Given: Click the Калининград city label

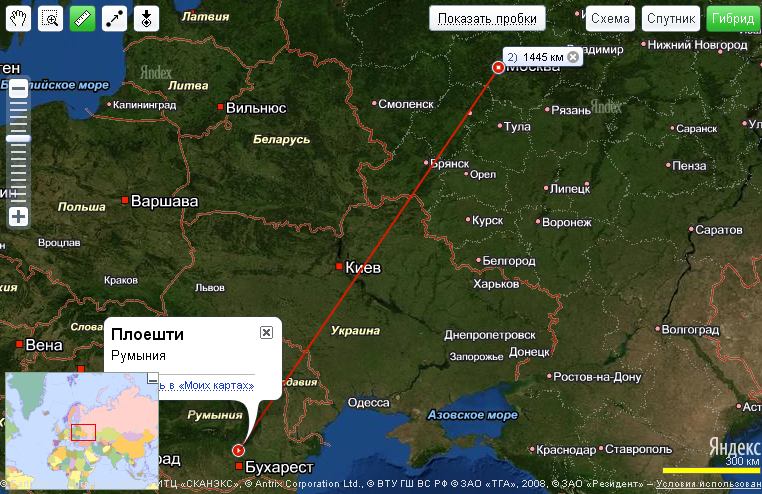Looking at the screenshot, I should 144,105.
